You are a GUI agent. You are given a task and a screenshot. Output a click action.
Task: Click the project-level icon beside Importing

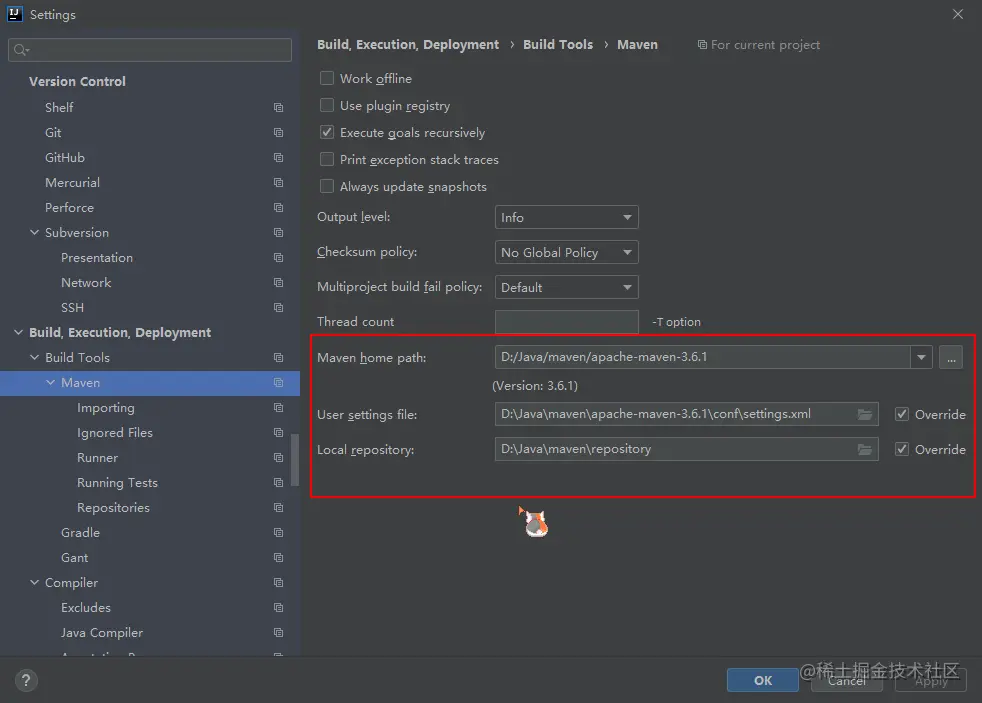pos(279,408)
